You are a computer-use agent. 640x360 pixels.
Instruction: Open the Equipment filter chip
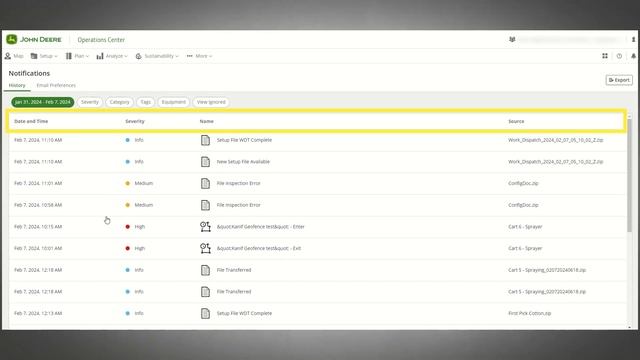pyautogui.click(x=173, y=102)
